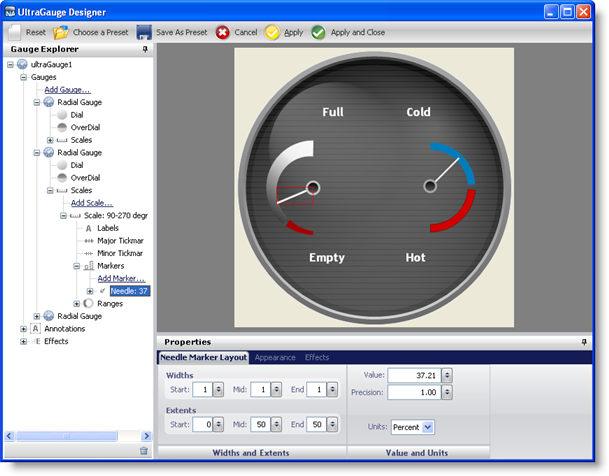The width and height of the screenshot is (609, 476).
Task: Expand the Ranges tree node
Action: (x=76, y=303)
